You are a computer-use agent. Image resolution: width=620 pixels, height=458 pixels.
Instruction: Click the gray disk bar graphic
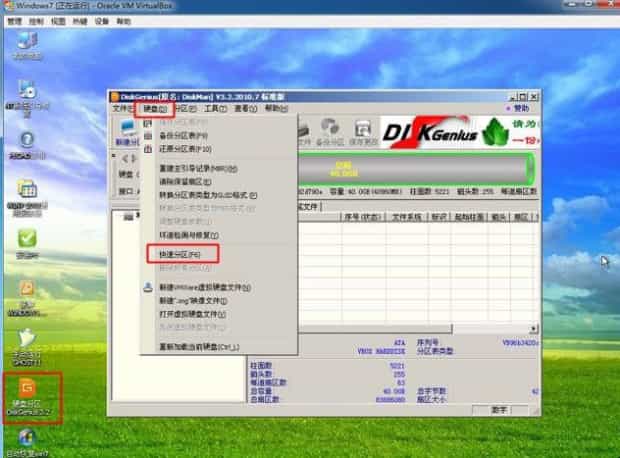pyautogui.click(x=415, y=169)
